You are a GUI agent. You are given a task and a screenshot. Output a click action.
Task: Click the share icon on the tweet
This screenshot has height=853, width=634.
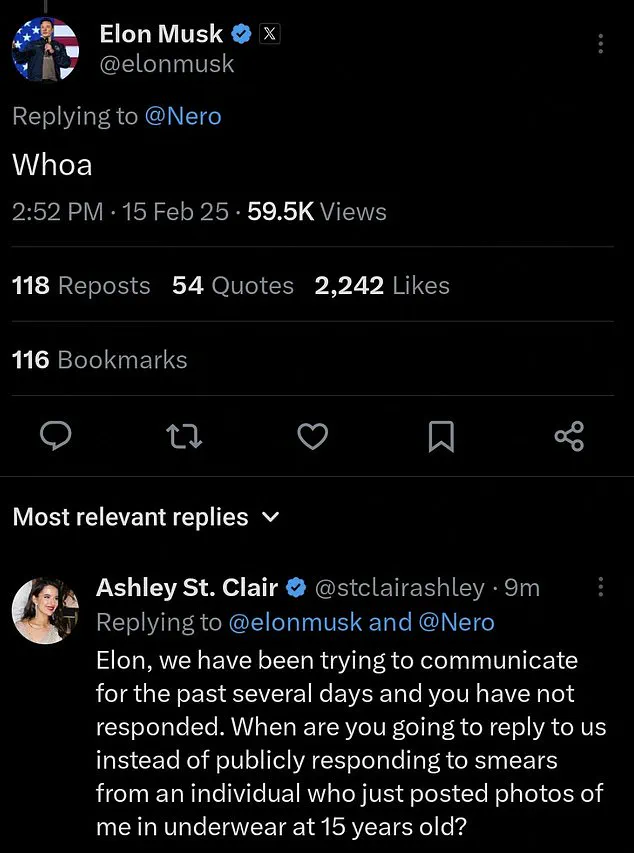pyautogui.click(x=569, y=436)
